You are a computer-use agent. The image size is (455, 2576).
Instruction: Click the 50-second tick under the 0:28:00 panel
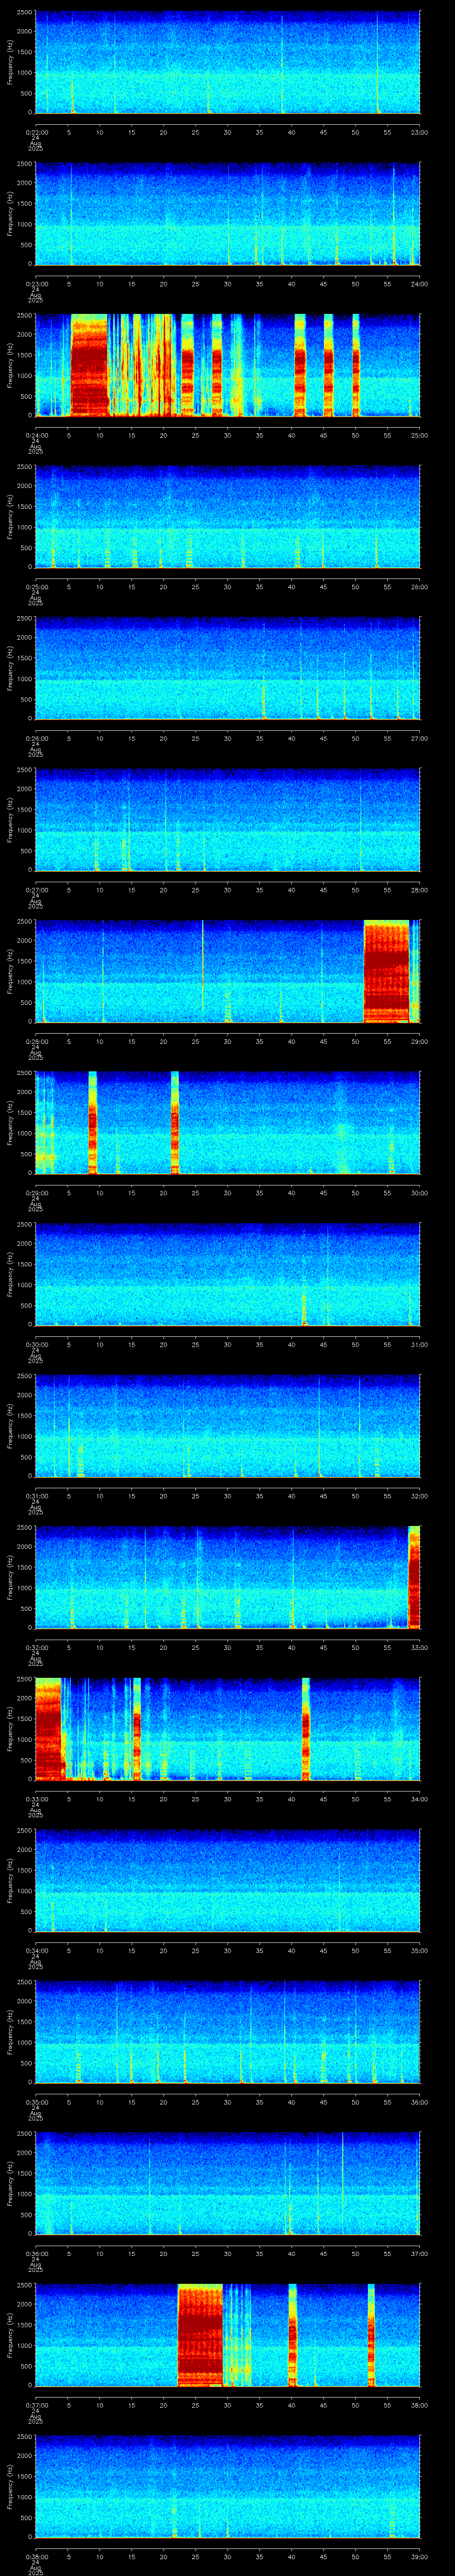click(356, 1041)
